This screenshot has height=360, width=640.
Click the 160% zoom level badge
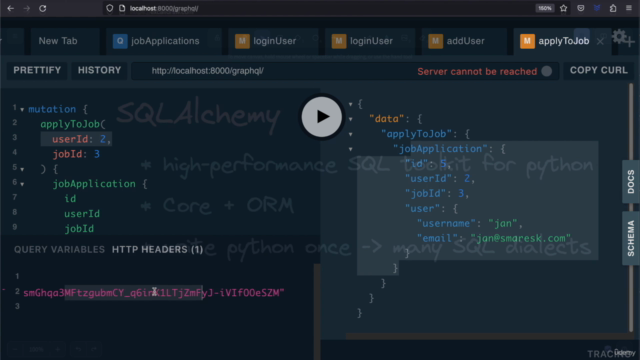tap(544, 8)
